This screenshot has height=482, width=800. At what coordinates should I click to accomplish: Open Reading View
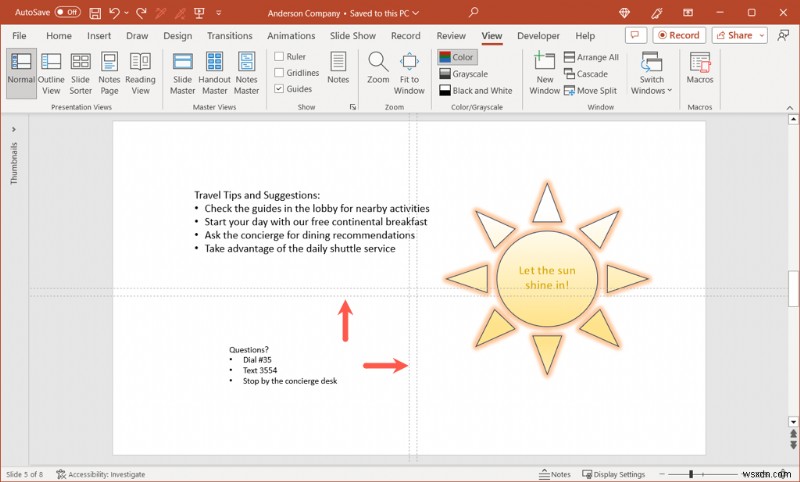click(140, 73)
